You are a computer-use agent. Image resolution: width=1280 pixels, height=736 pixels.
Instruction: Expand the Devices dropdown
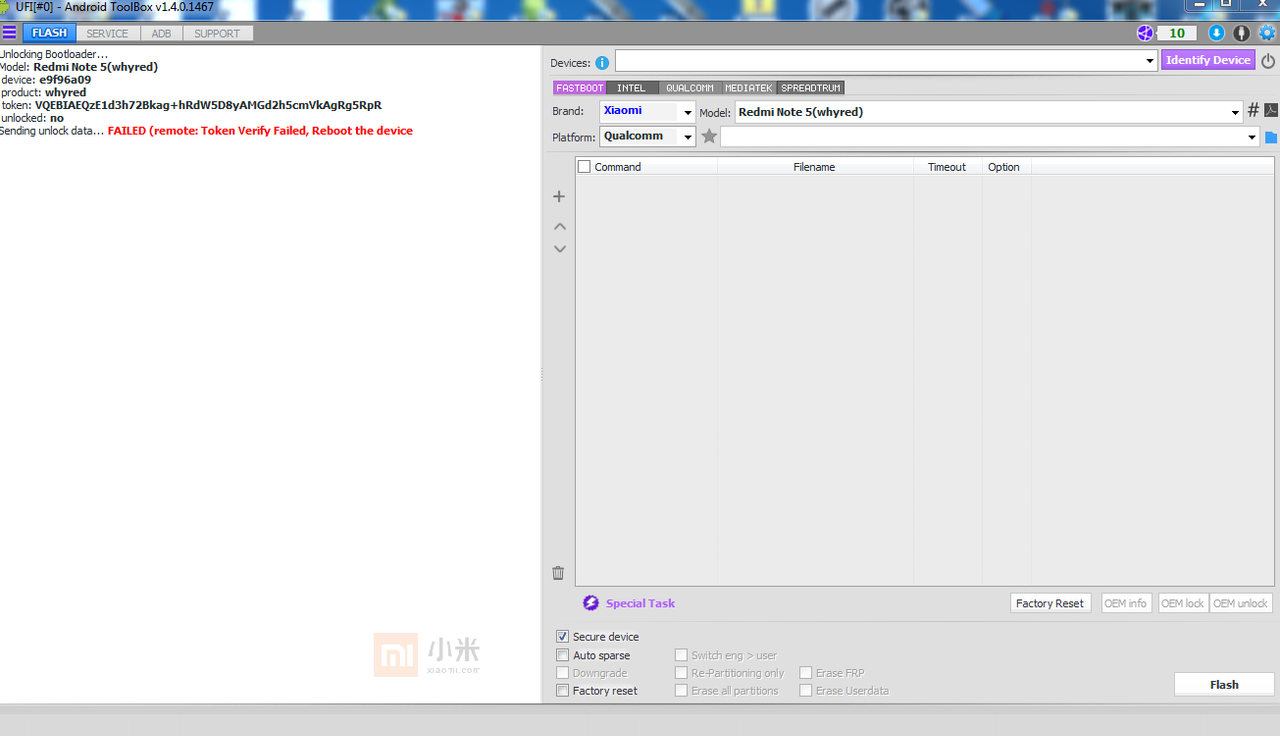pyautogui.click(x=1150, y=61)
